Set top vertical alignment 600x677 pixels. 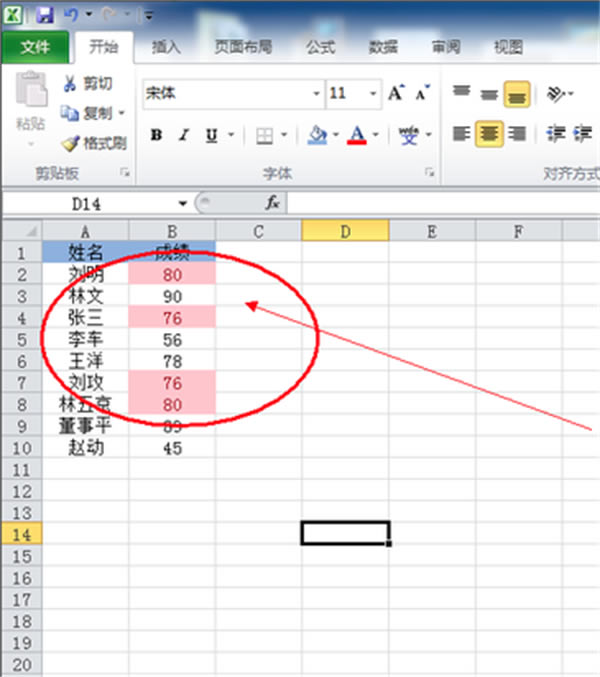[x=461, y=92]
